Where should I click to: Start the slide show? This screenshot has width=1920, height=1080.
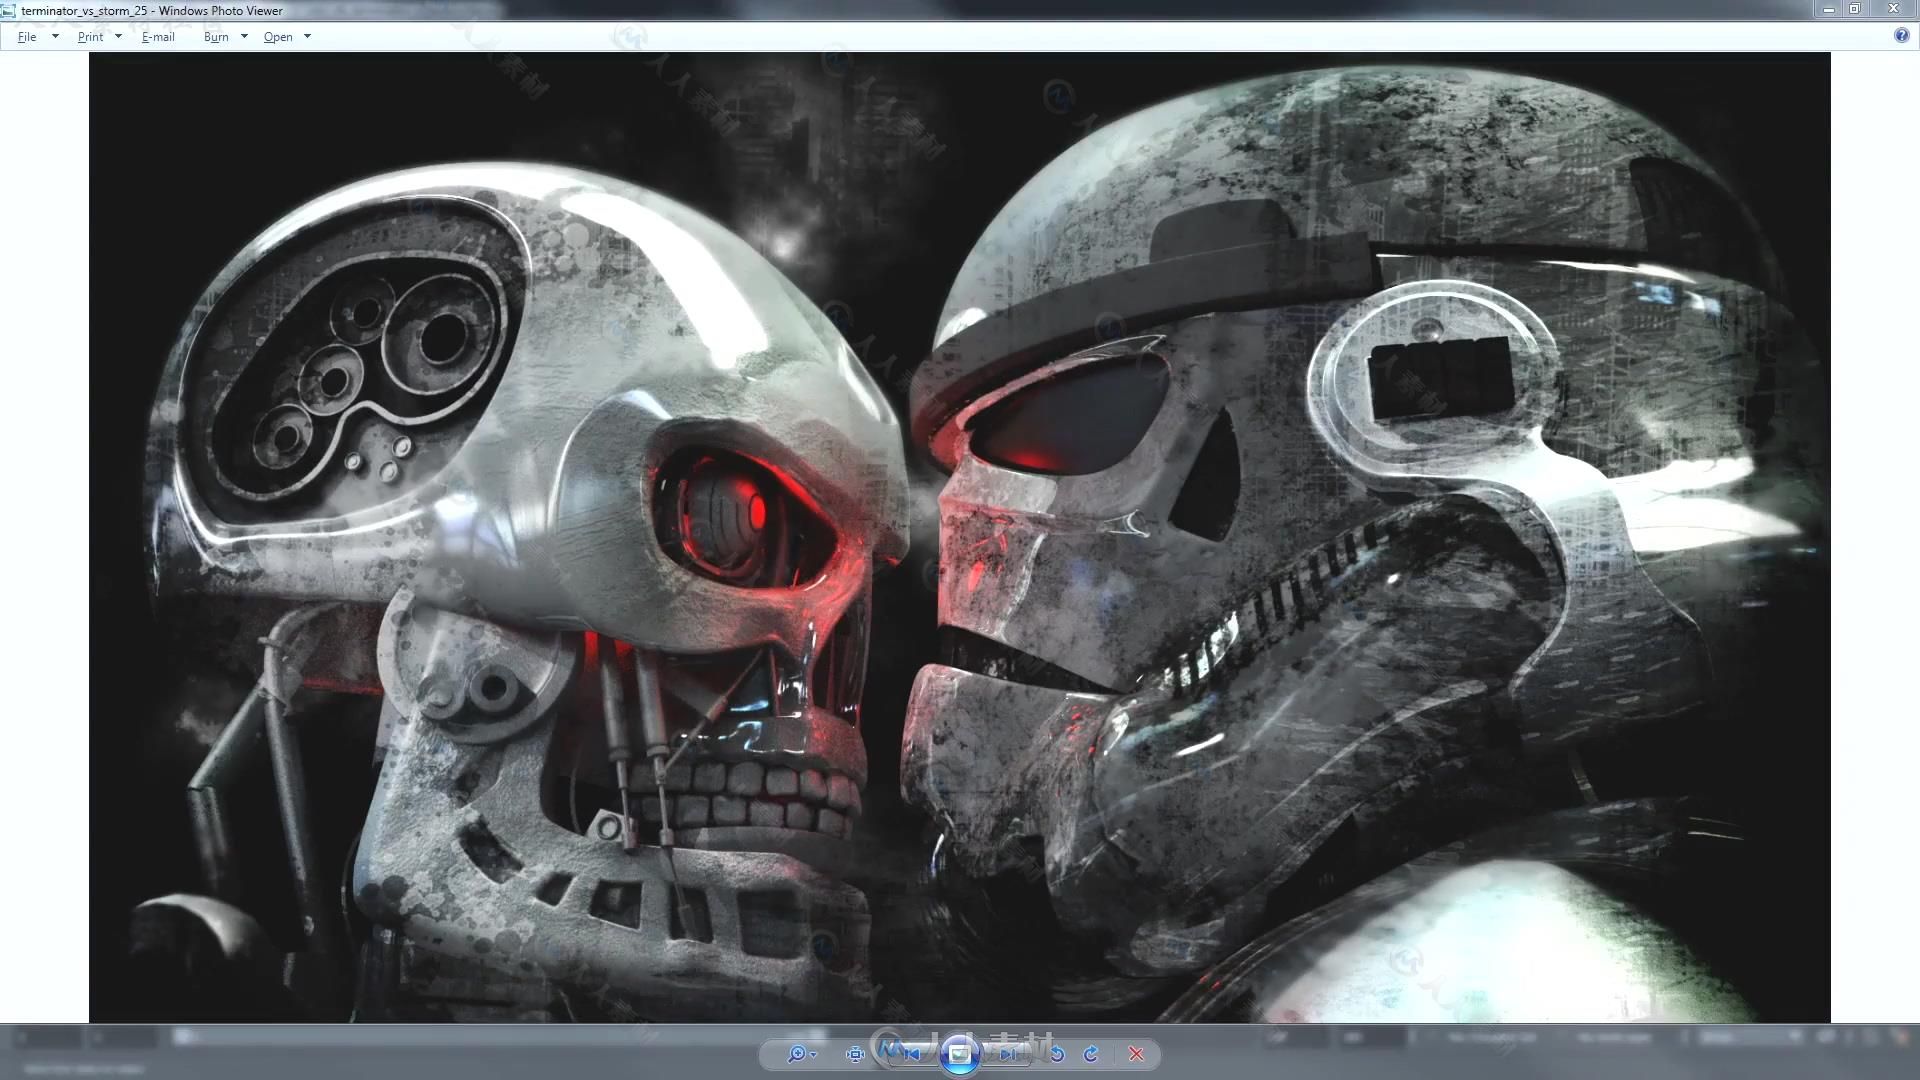coord(959,1054)
